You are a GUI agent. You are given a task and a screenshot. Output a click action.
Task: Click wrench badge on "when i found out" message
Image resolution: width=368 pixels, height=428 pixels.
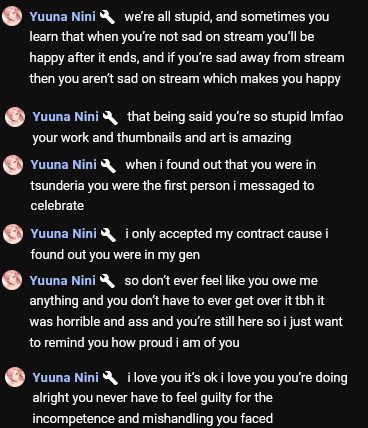tap(108, 166)
